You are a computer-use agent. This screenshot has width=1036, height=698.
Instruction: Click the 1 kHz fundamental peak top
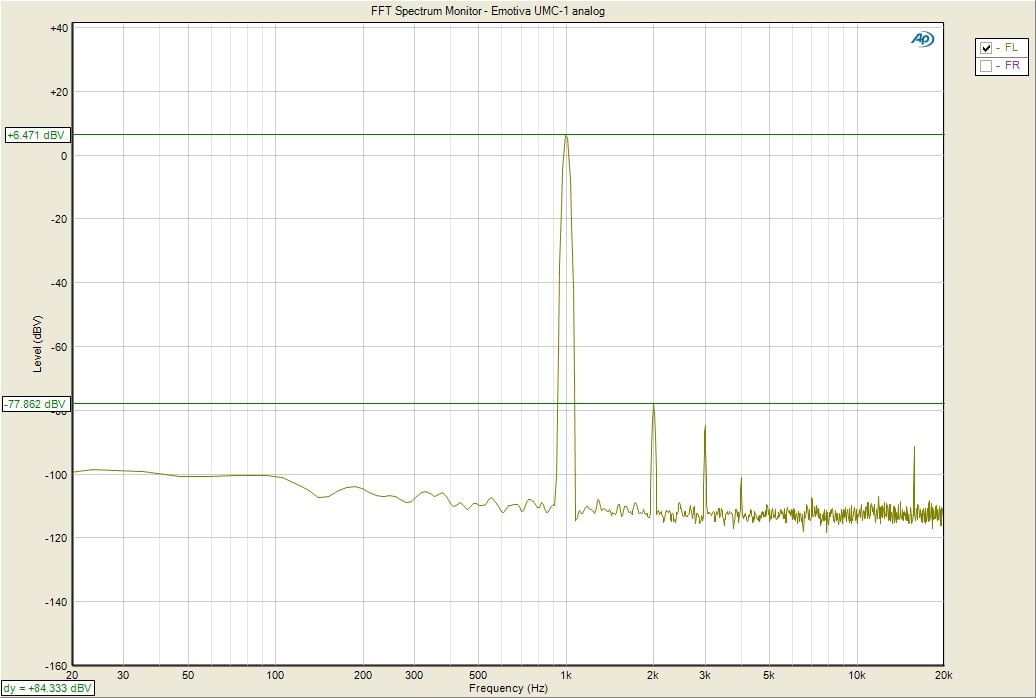[x=566, y=137]
